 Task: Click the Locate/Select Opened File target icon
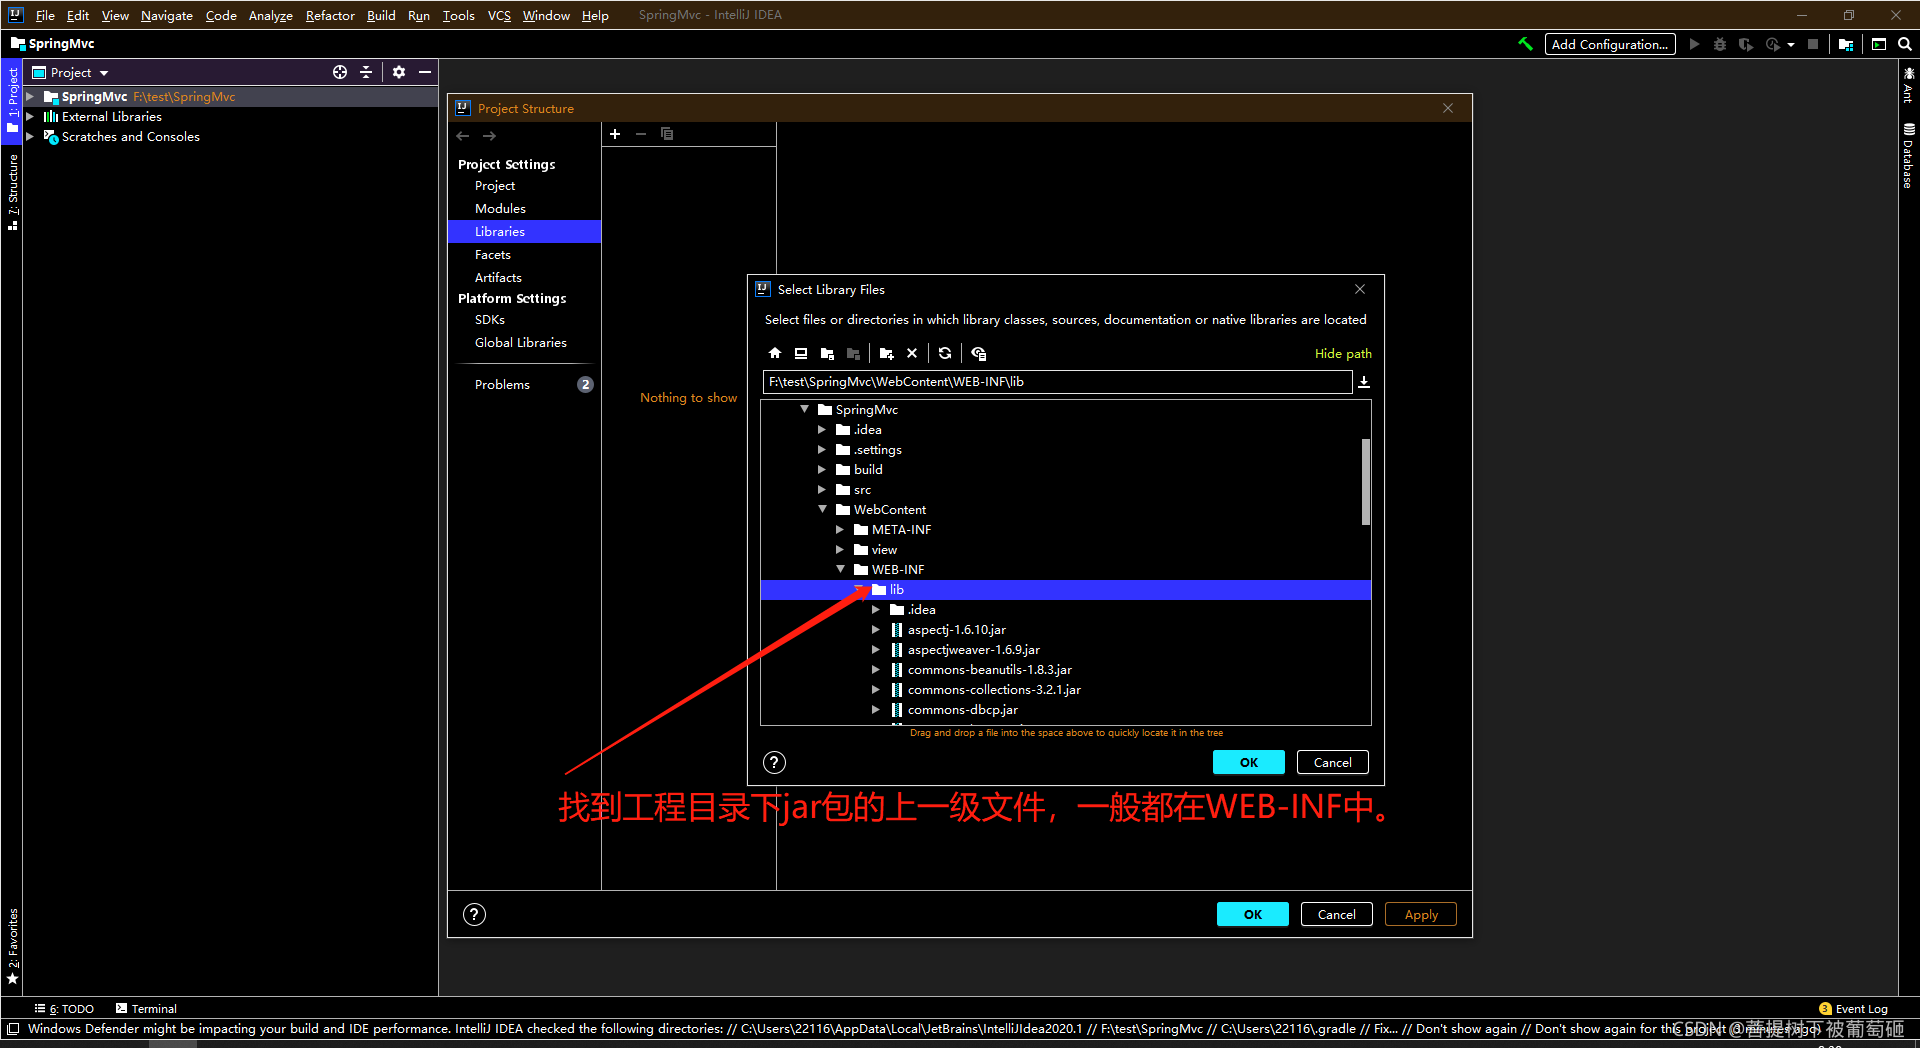click(340, 72)
